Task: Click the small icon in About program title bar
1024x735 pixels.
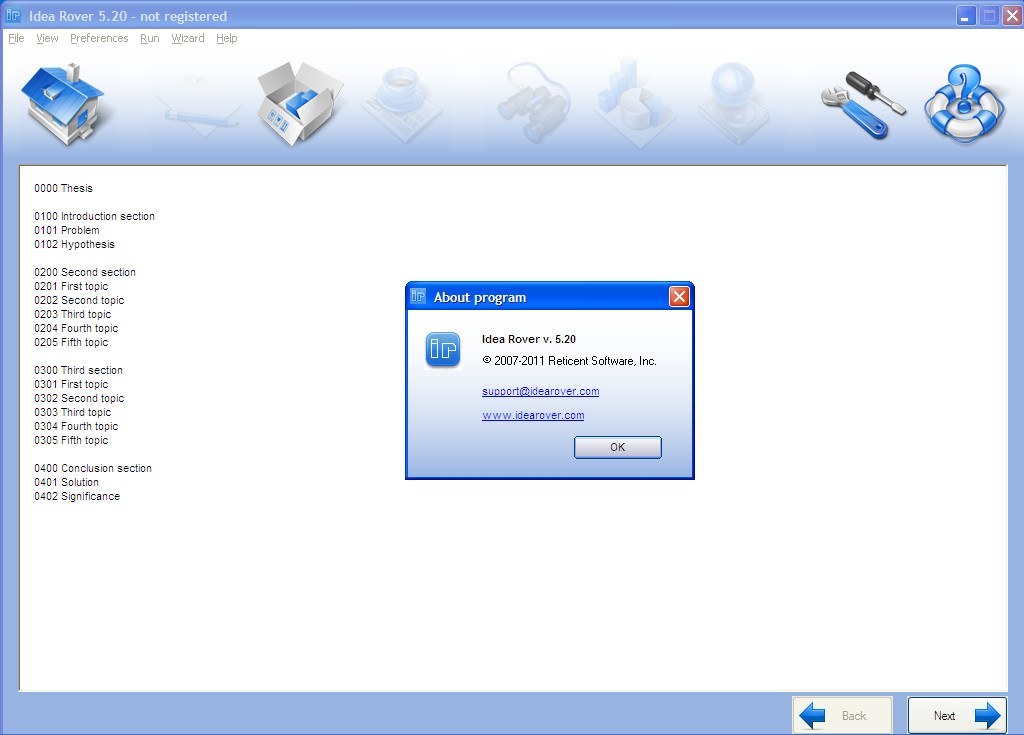Action: [x=418, y=297]
